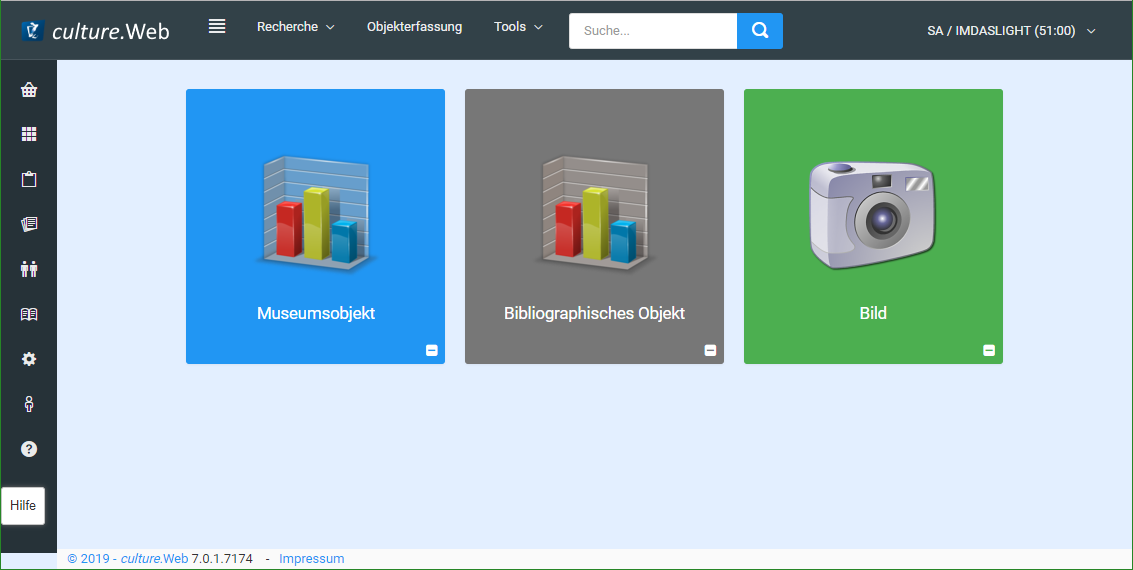1133x570 pixels.
Task: Open the SA / IMDASLIGHT user dropdown
Action: click(1011, 31)
